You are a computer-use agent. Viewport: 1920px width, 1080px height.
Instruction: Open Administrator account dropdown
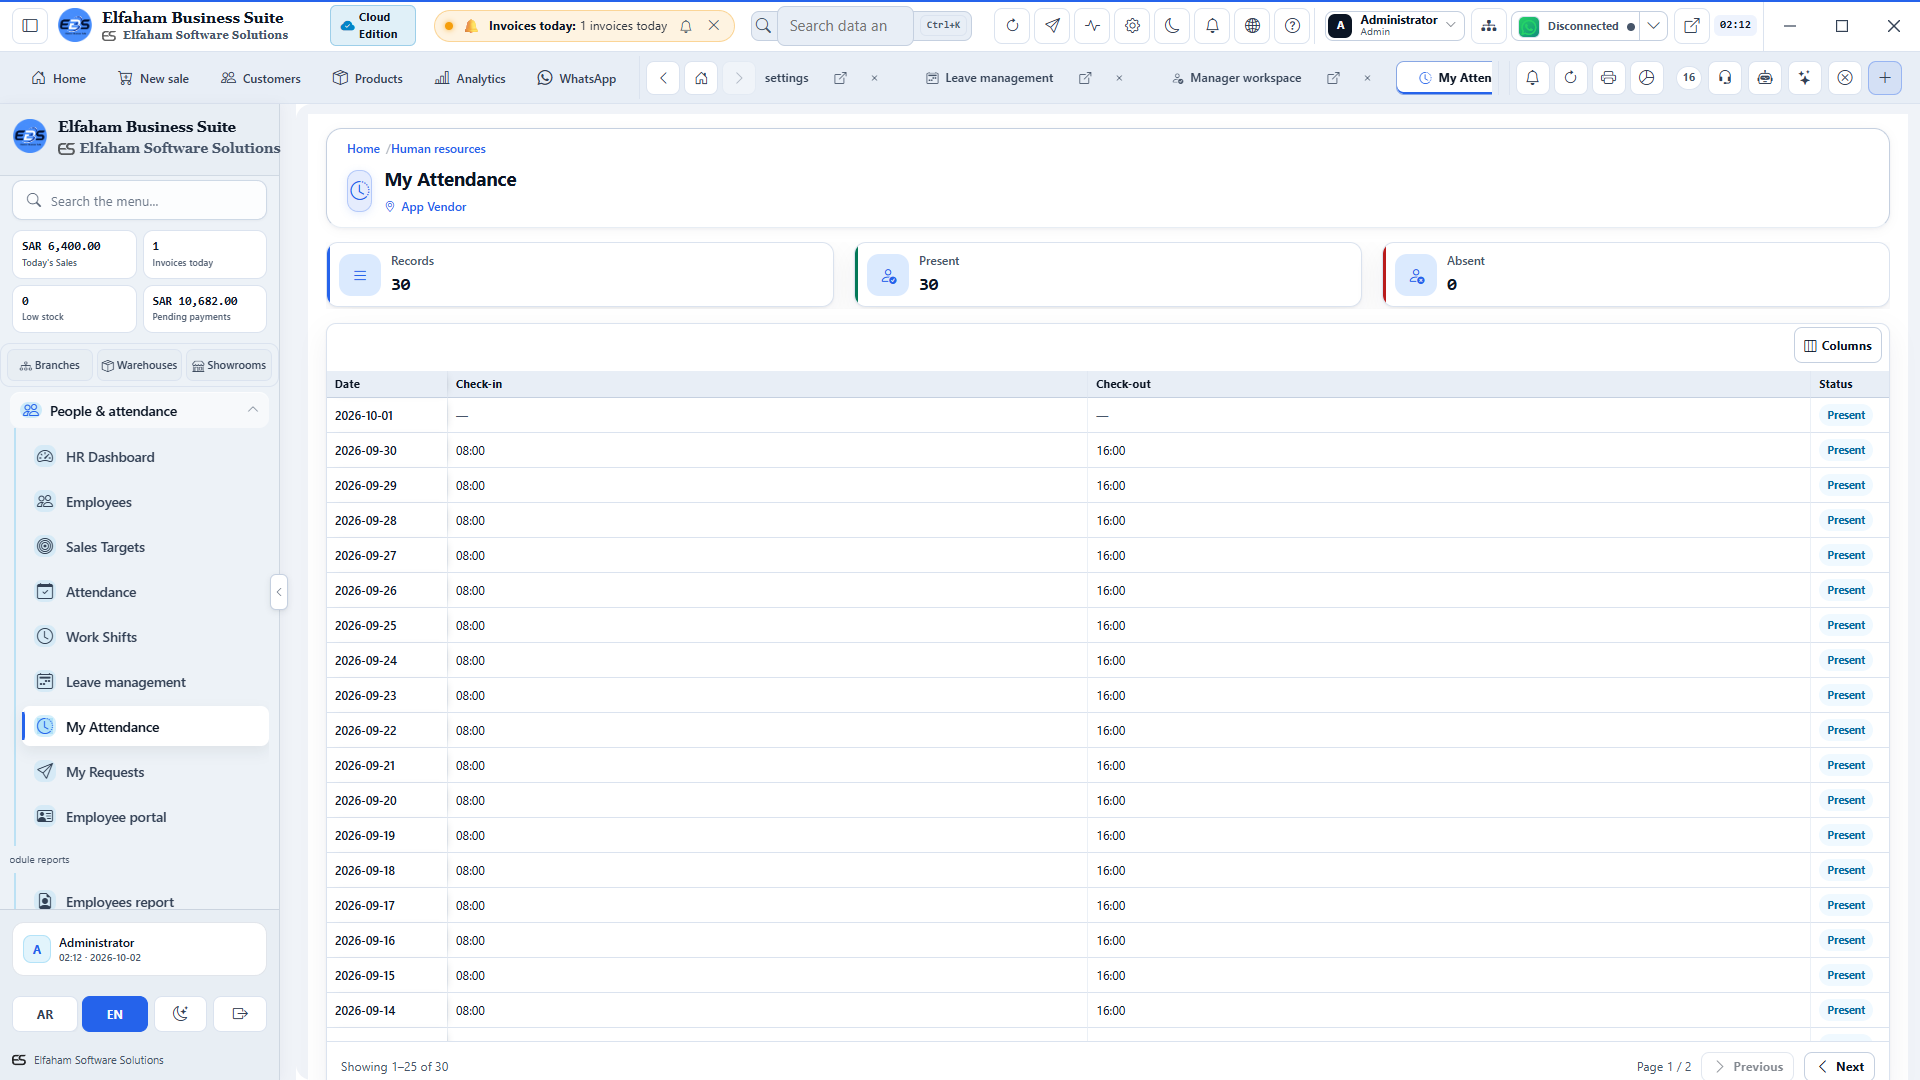(x=1395, y=26)
